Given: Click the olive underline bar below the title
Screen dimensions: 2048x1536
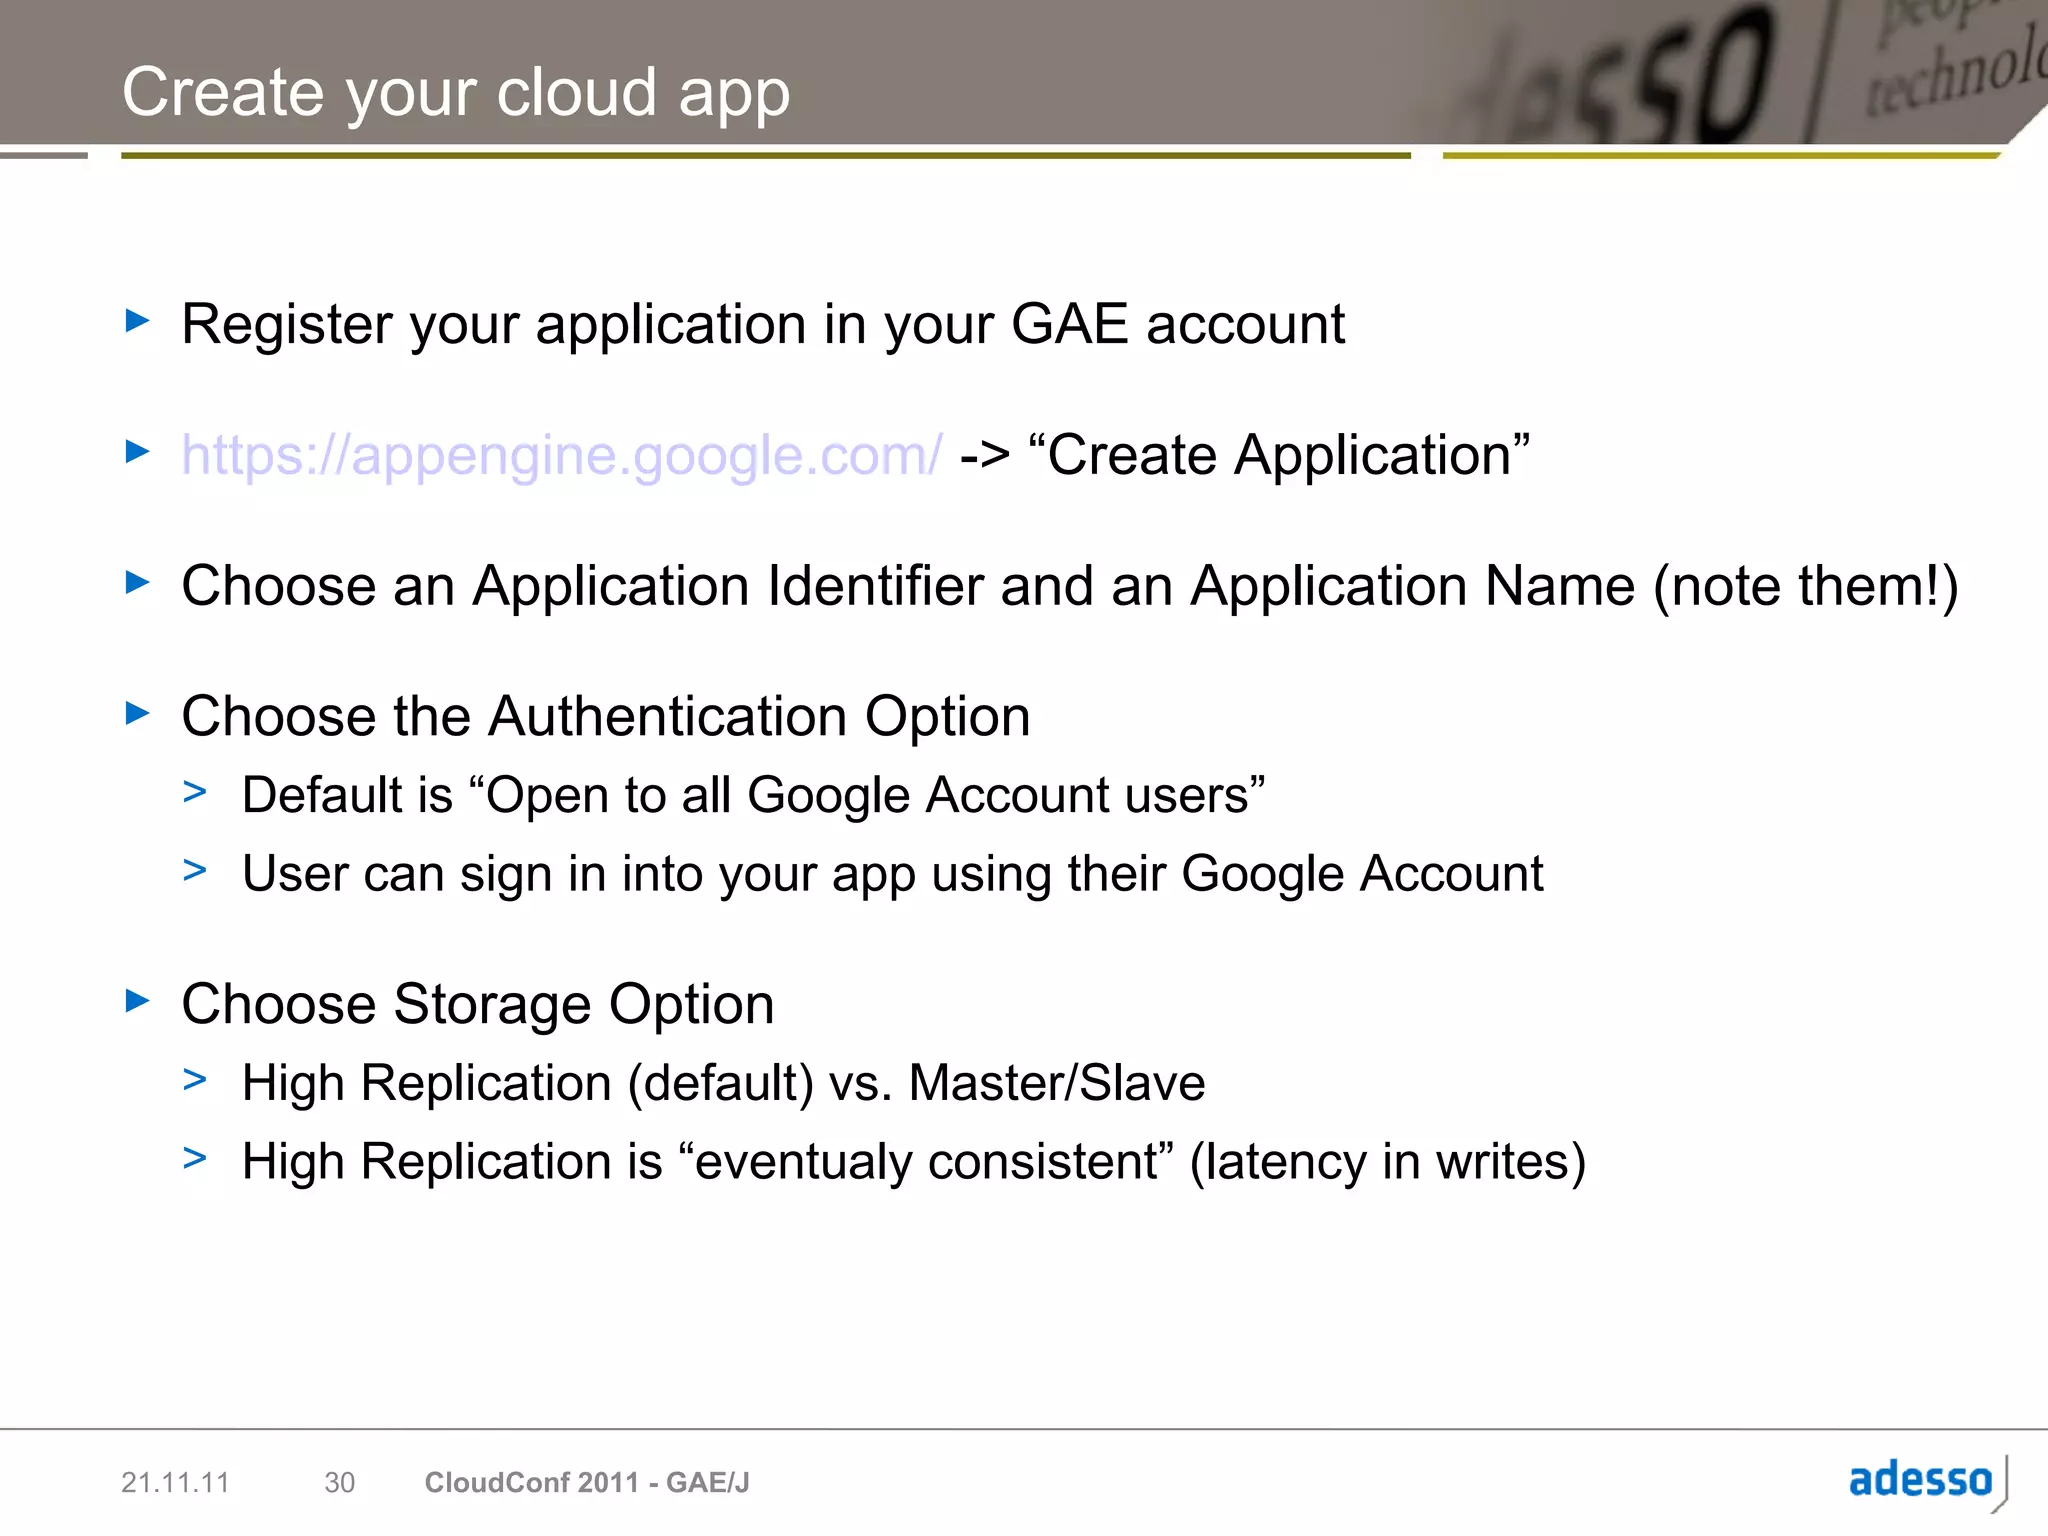Looking at the screenshot, I should (x=765, y=156).
